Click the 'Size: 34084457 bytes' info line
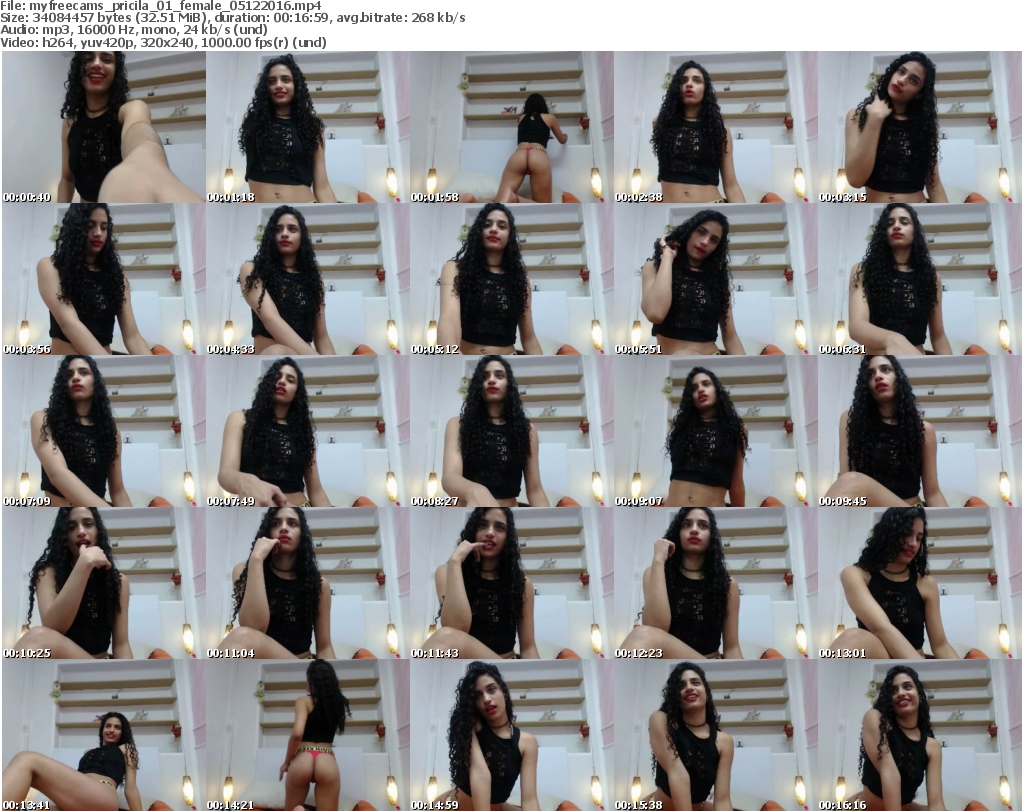 232,18
